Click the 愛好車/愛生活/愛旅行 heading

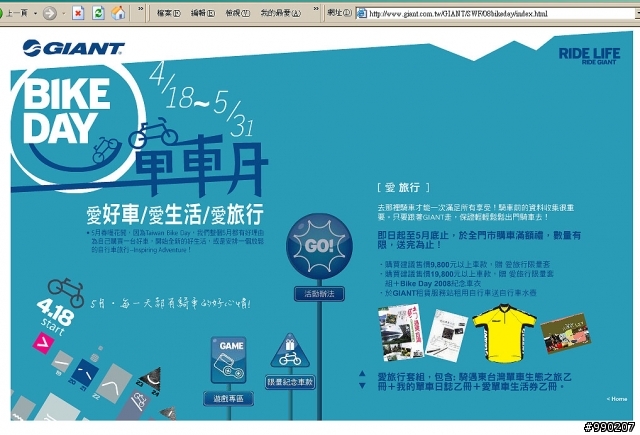point(175,215)
